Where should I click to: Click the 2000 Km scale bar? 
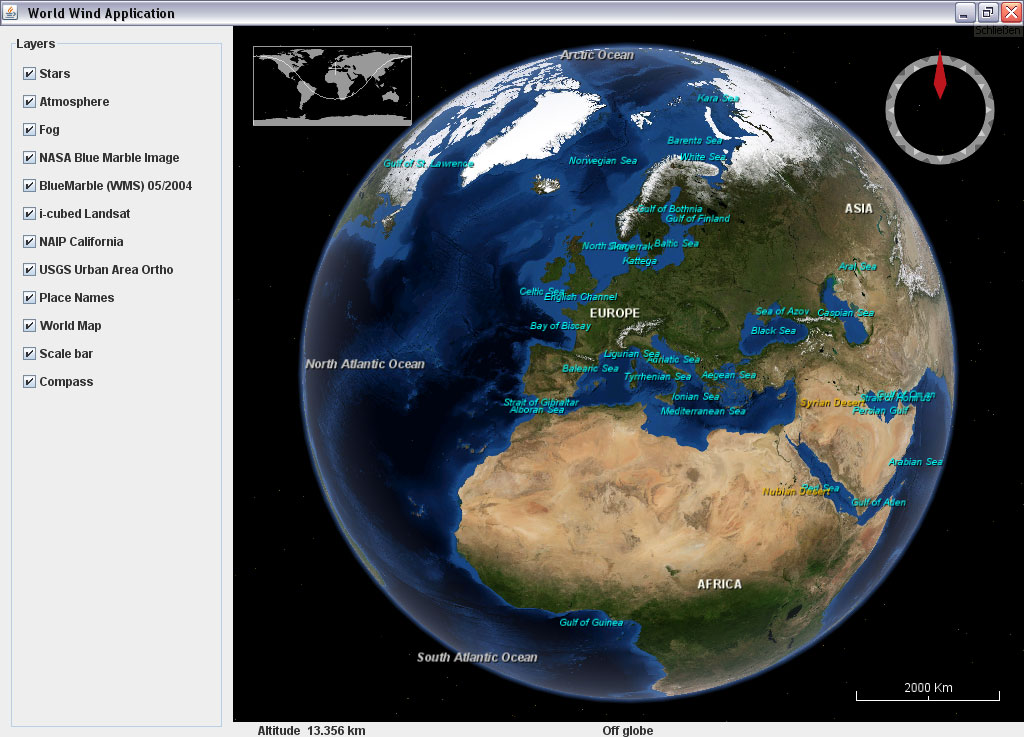[x=928, y=692]
